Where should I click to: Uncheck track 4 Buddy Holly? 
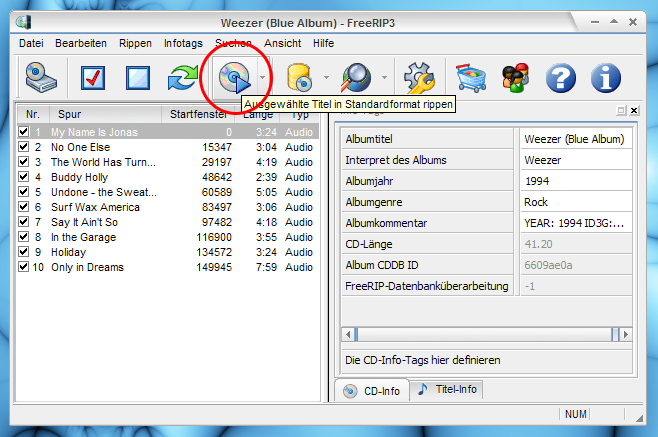coord(24,177)
